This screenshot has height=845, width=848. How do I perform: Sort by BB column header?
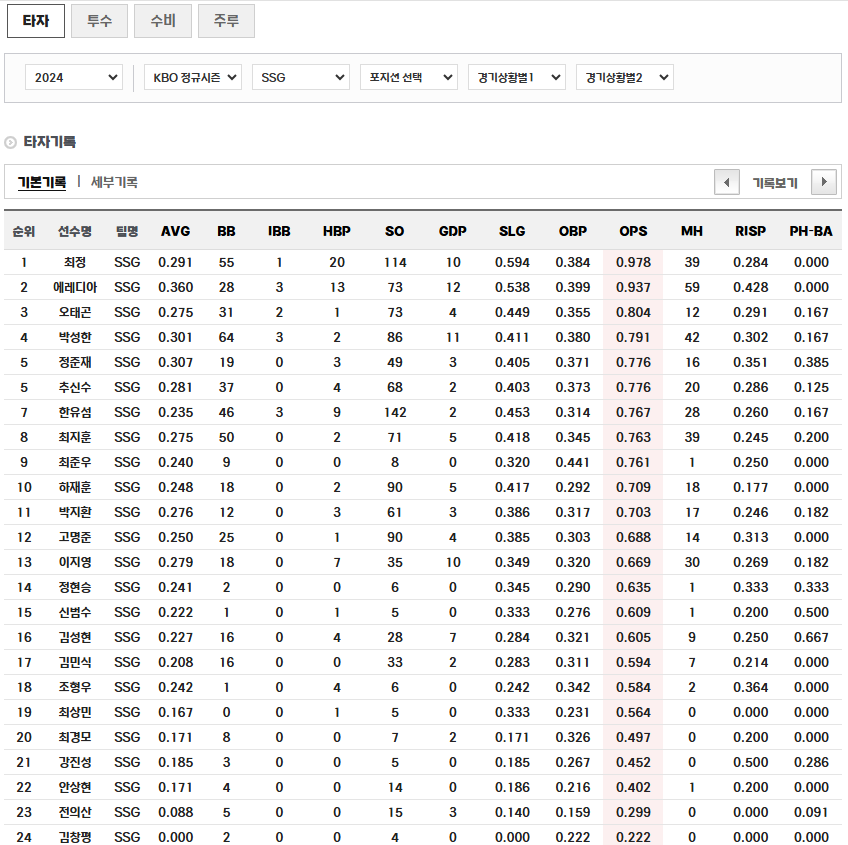point(226,232)
